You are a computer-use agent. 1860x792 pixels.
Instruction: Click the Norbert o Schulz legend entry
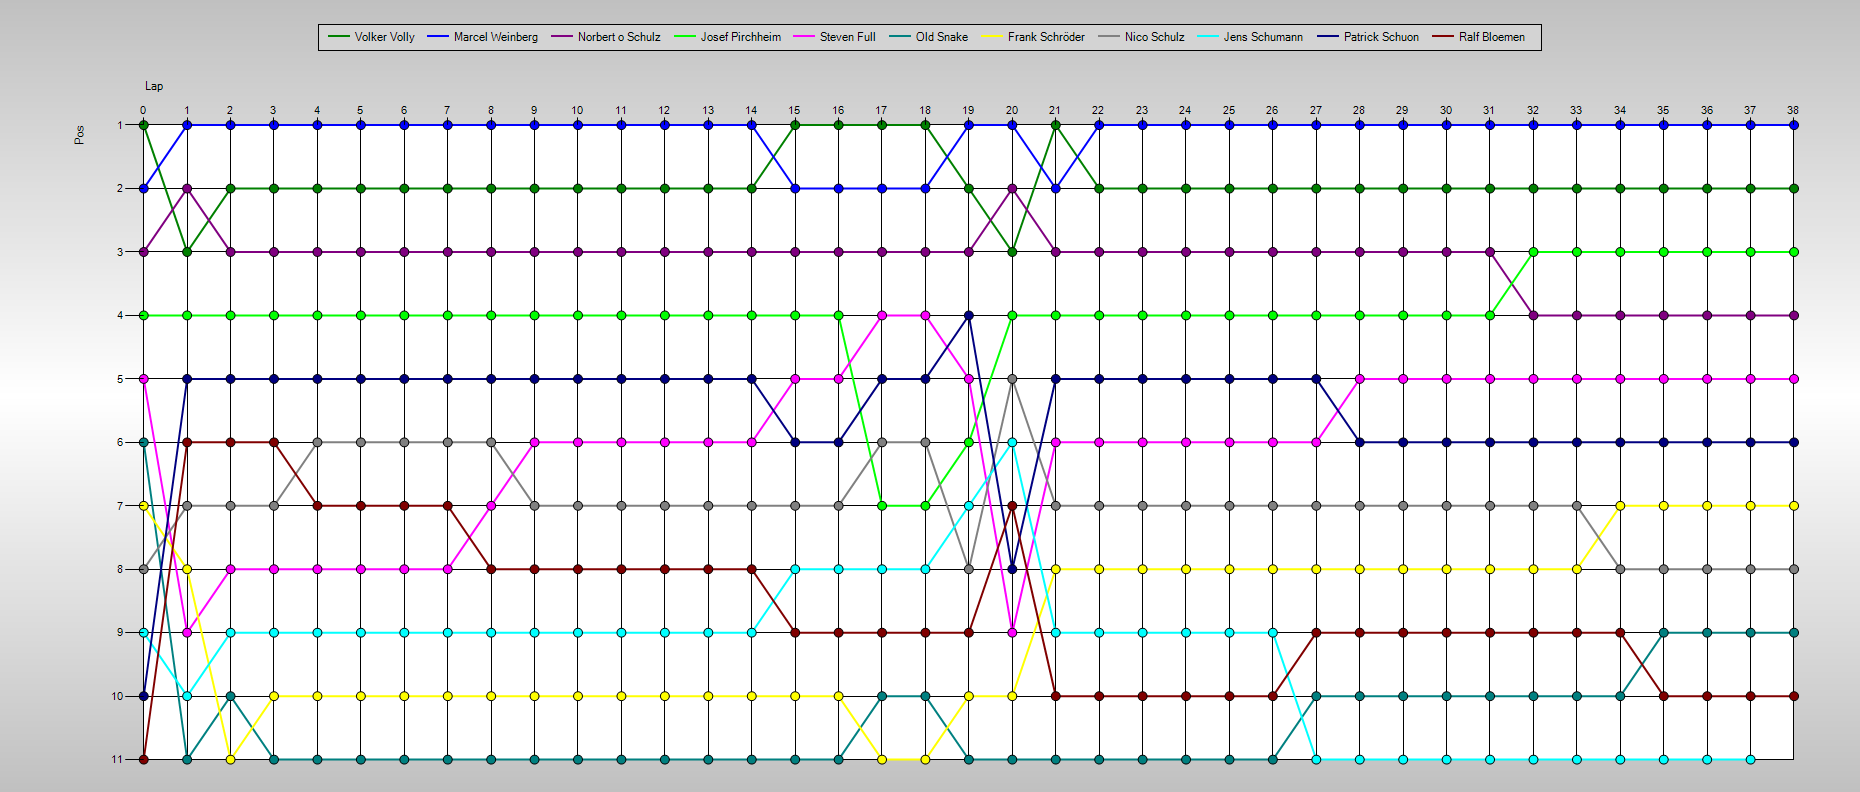click(x=606, y=37)
